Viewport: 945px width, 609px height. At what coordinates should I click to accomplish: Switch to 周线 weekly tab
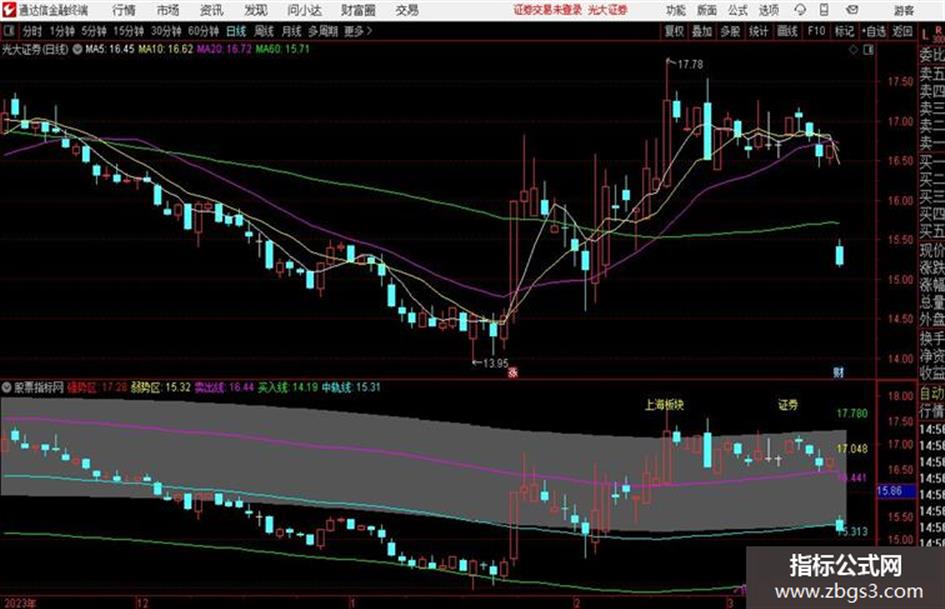point(264,31)
